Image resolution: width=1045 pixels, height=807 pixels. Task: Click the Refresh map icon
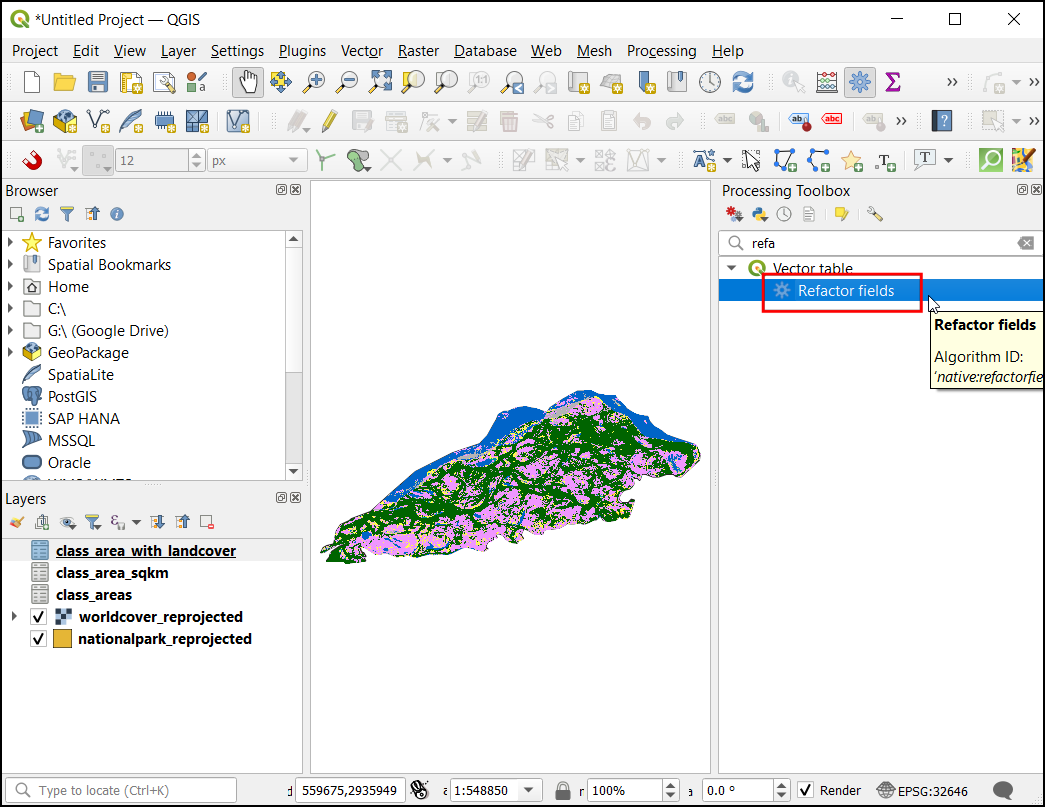[x=742, y=82]
